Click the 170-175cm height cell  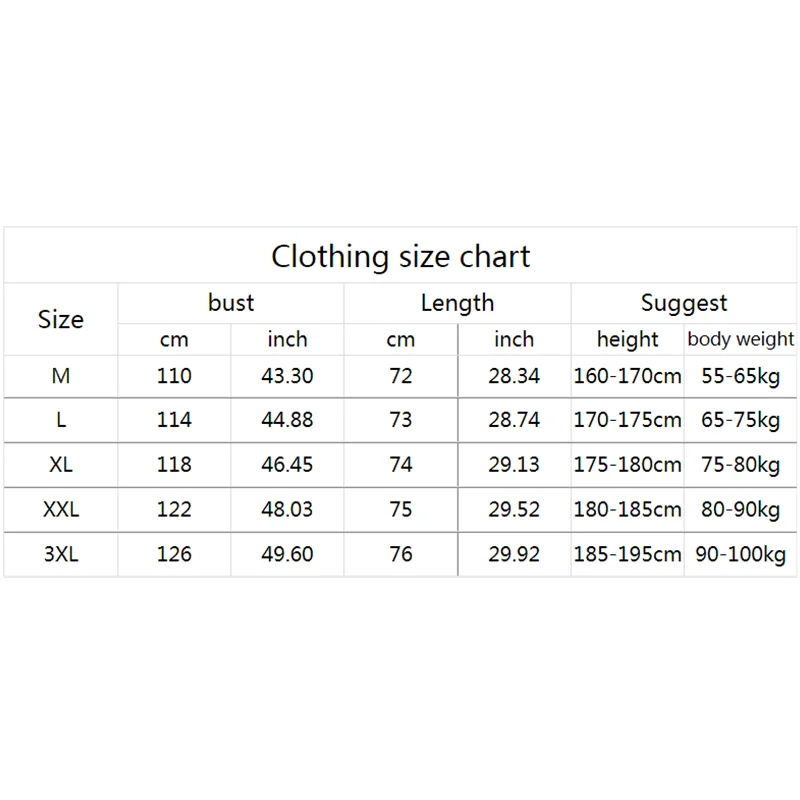coord(627,420)
